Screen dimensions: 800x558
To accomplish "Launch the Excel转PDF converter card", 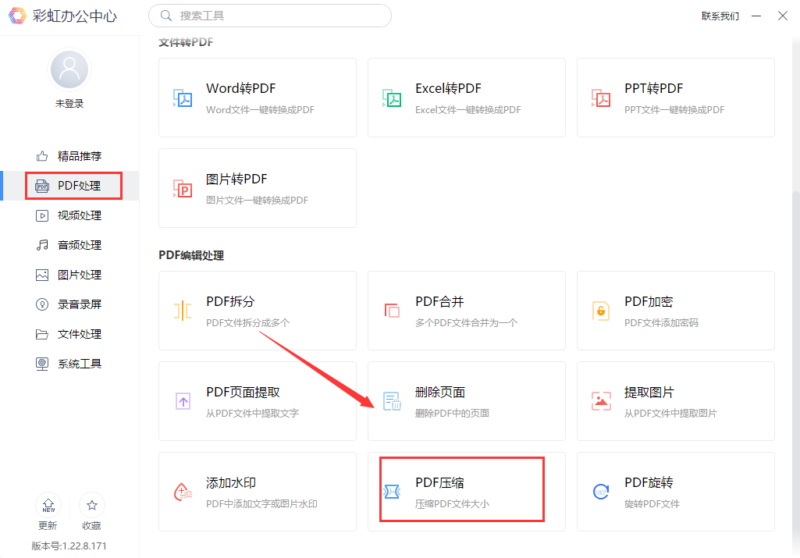I will click(x=466, y=97).
